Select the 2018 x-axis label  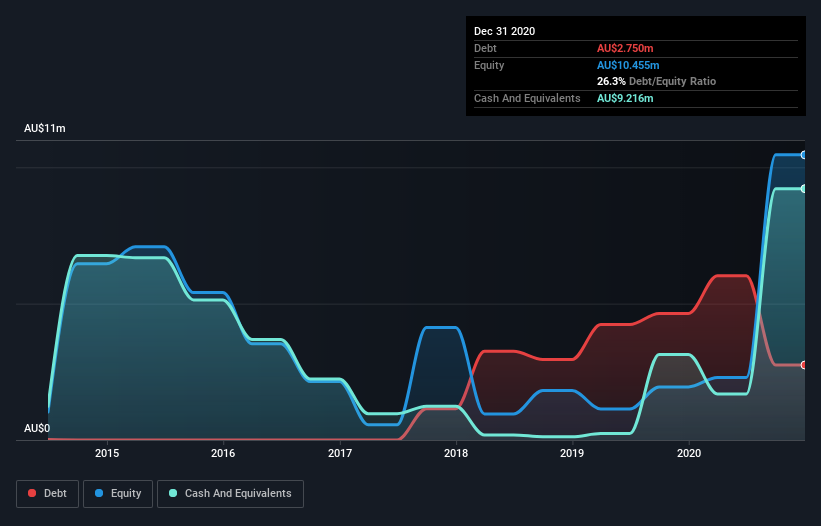(x=456, y=453)
